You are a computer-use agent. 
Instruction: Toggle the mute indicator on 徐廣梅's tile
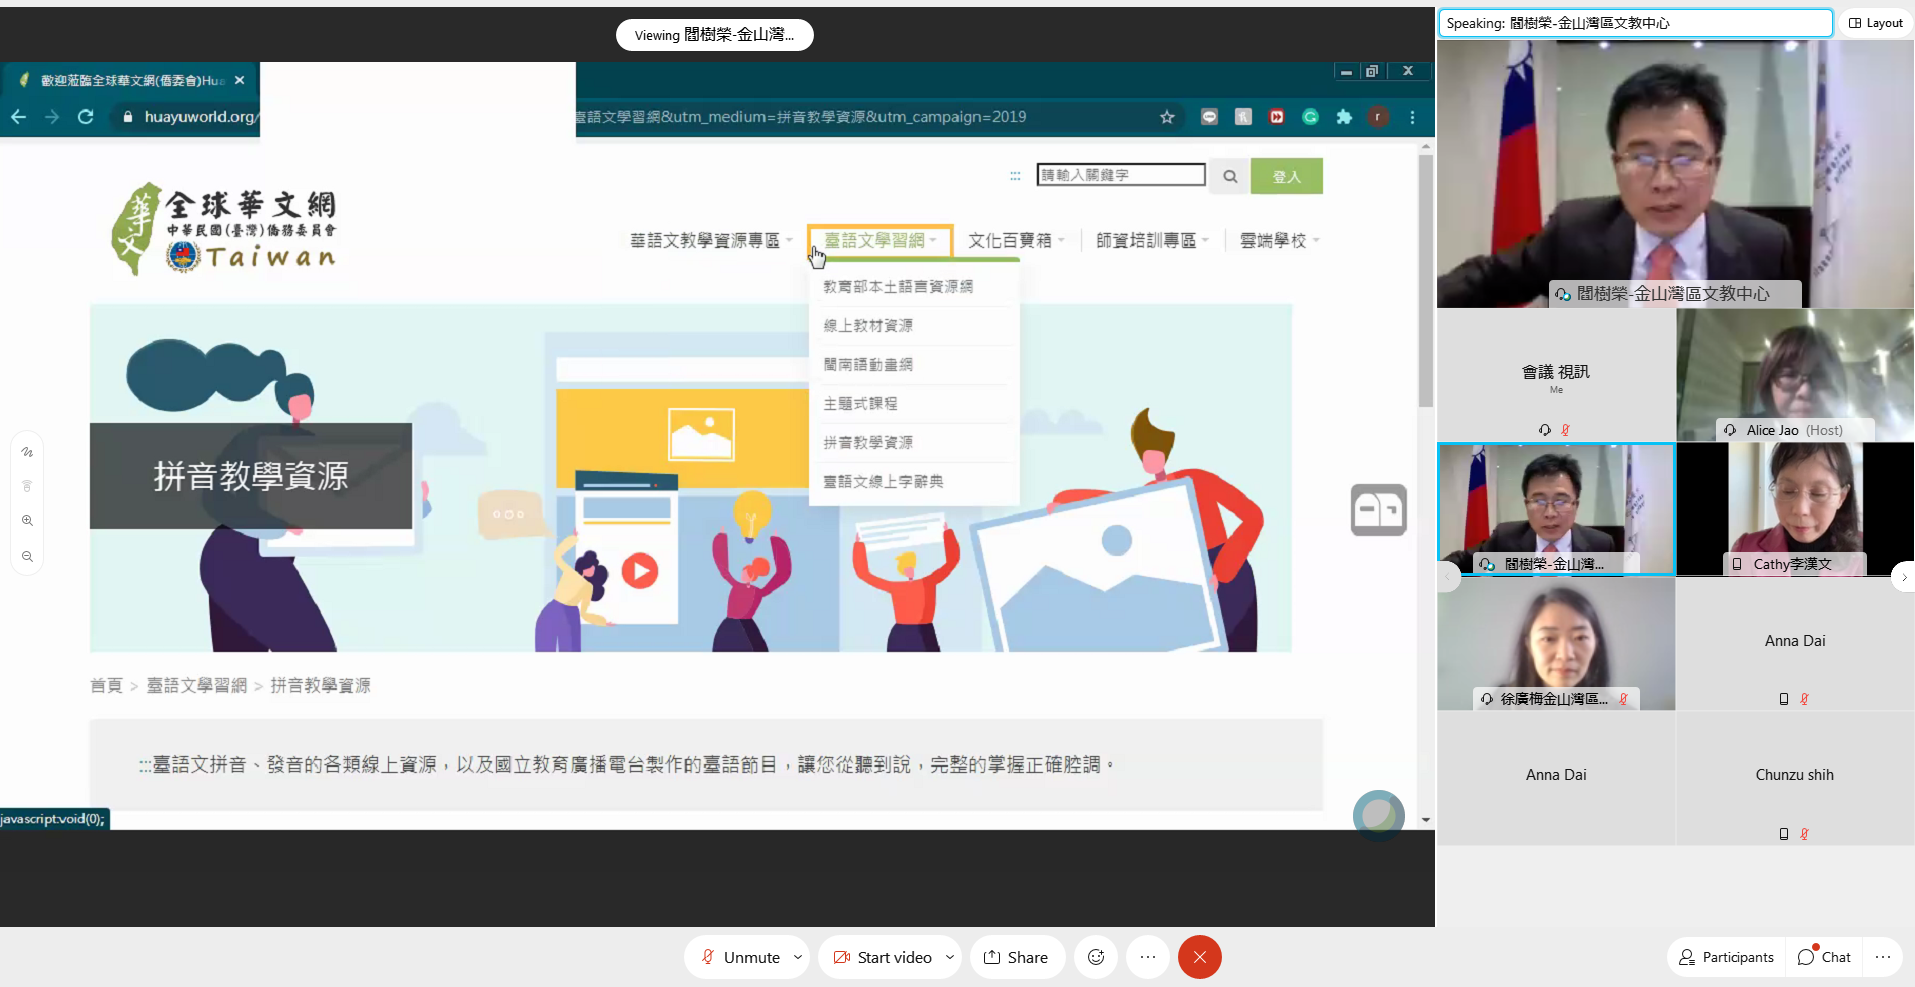click(1624, 699)
